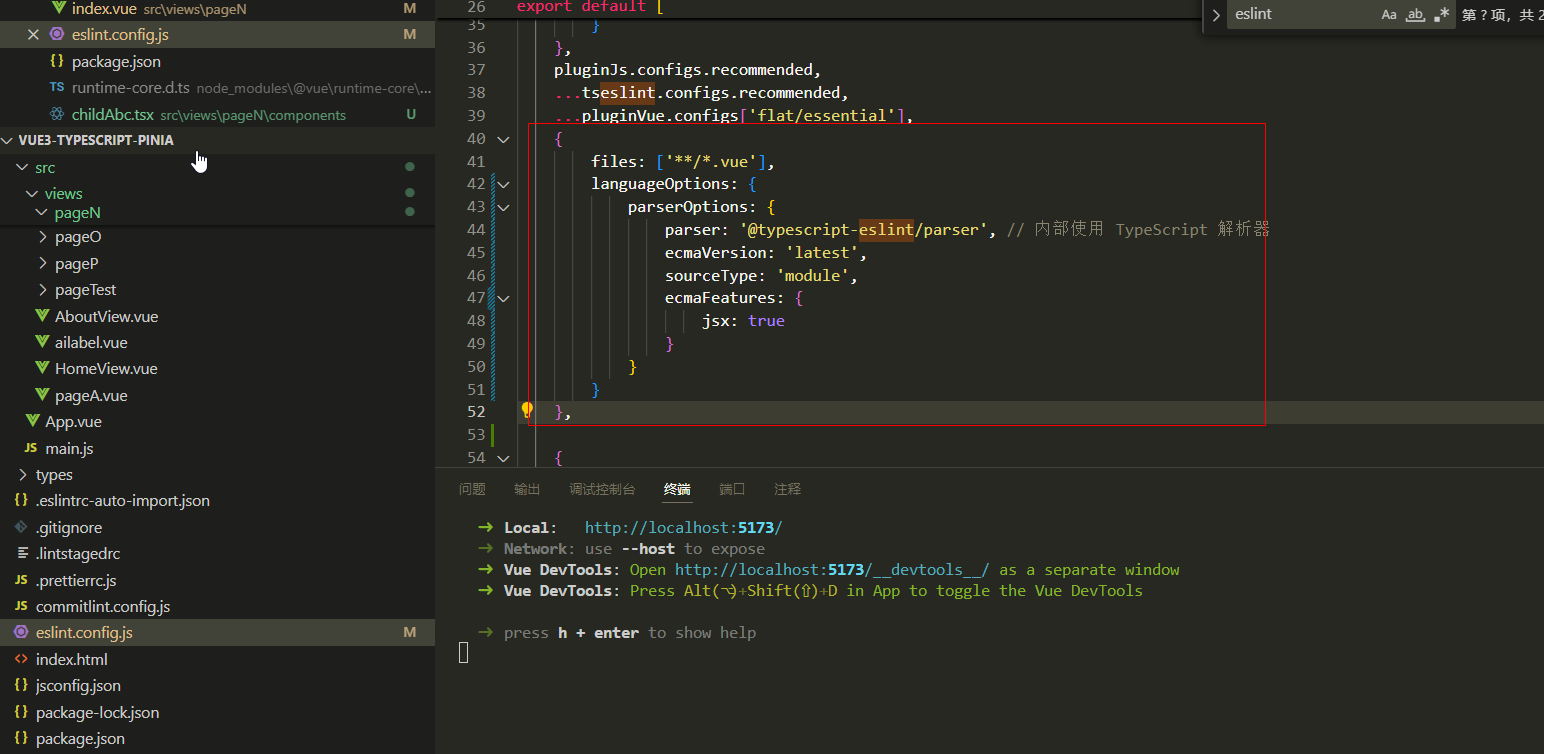Toggle Use Regular Expression in find widget
The width and height of the screenshot is (1544, 754).
pyautogui.click(x=1441, y=15)
